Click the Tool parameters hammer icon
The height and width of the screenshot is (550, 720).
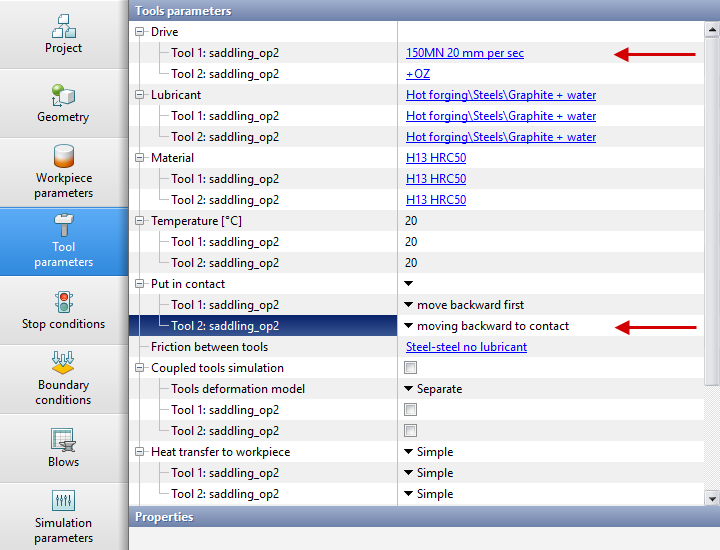63,224
